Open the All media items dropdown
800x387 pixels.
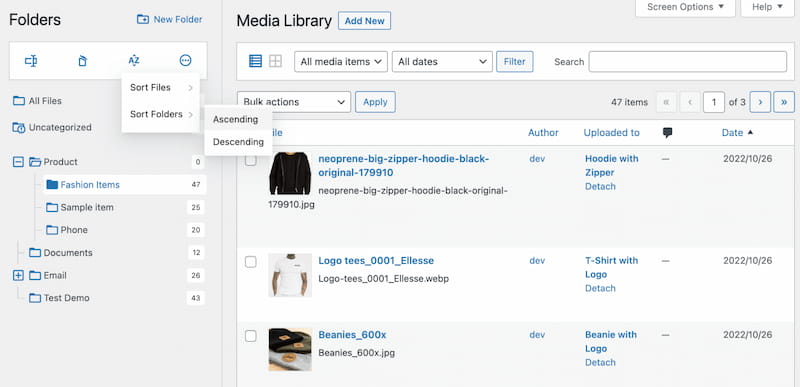tap(341, 62)
